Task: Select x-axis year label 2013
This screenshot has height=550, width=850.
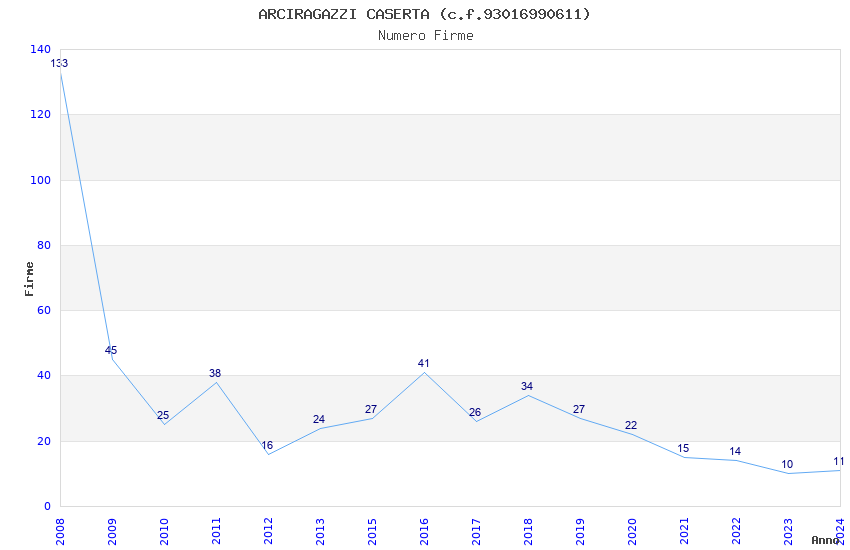Action: pyautogui.click(x=320, y=532)
